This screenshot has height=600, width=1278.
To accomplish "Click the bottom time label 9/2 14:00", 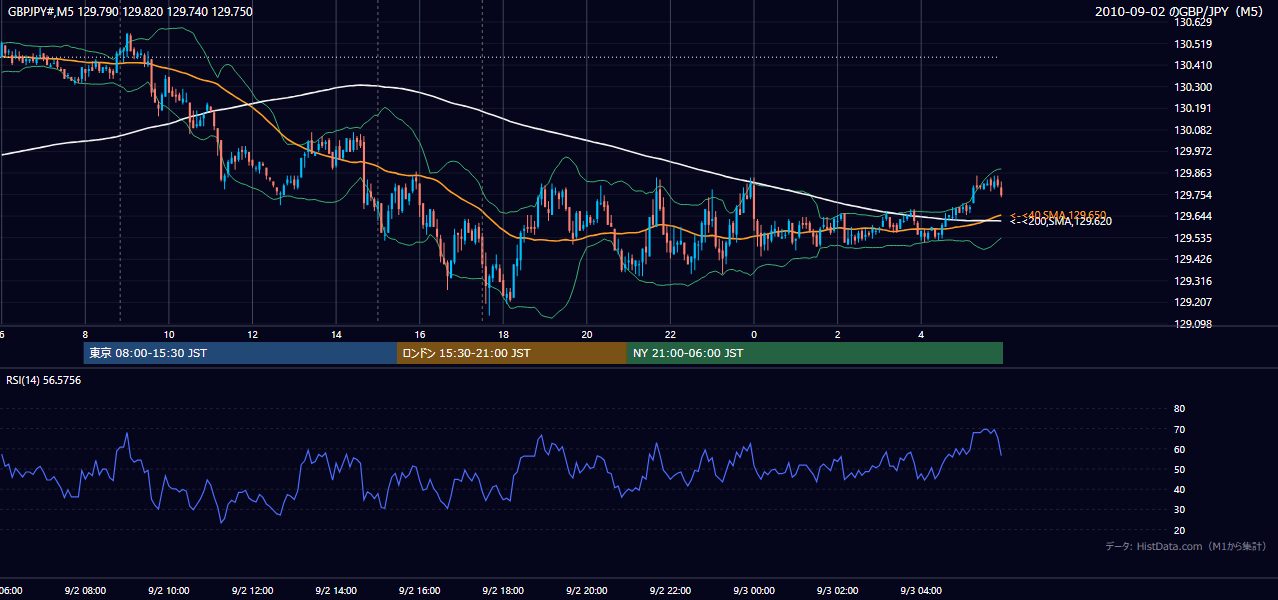I will coord(336,590).
